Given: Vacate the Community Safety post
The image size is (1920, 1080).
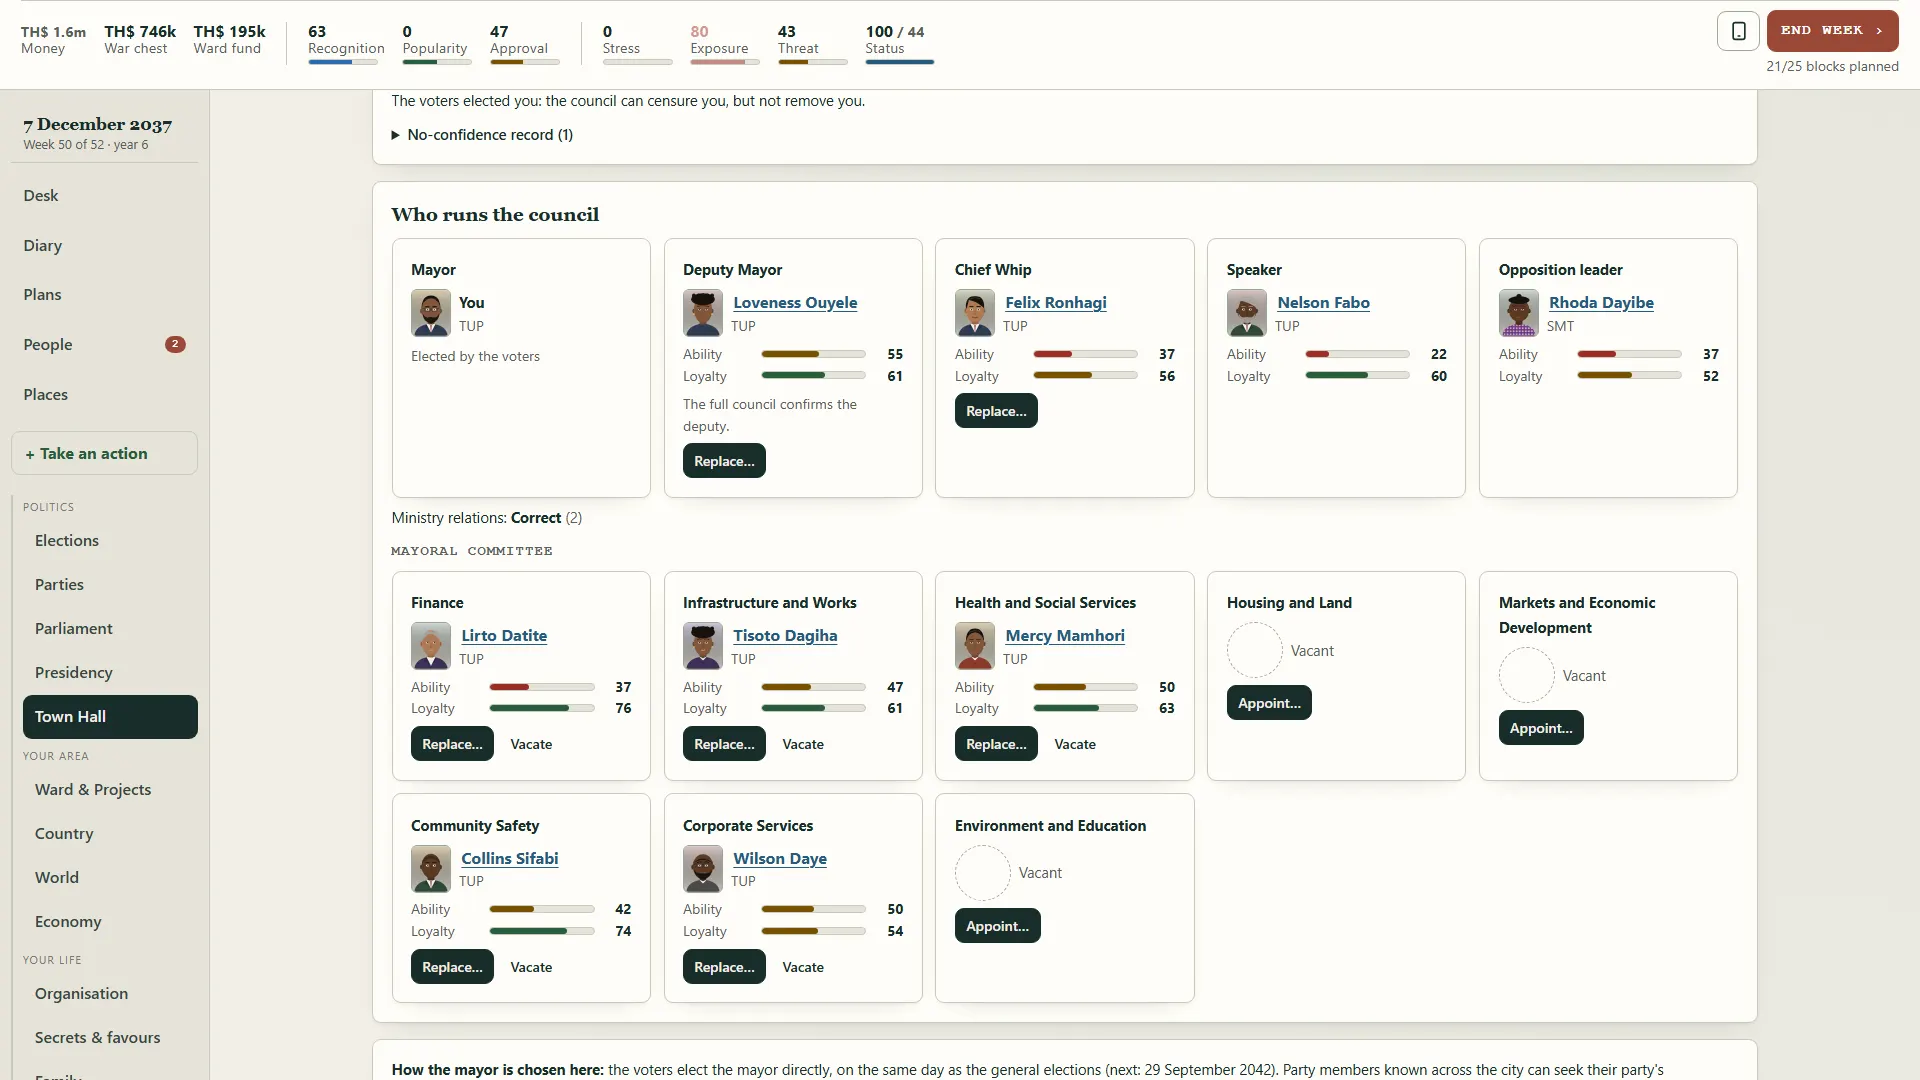Looking at the screenshot, I should tap(531, 967).
